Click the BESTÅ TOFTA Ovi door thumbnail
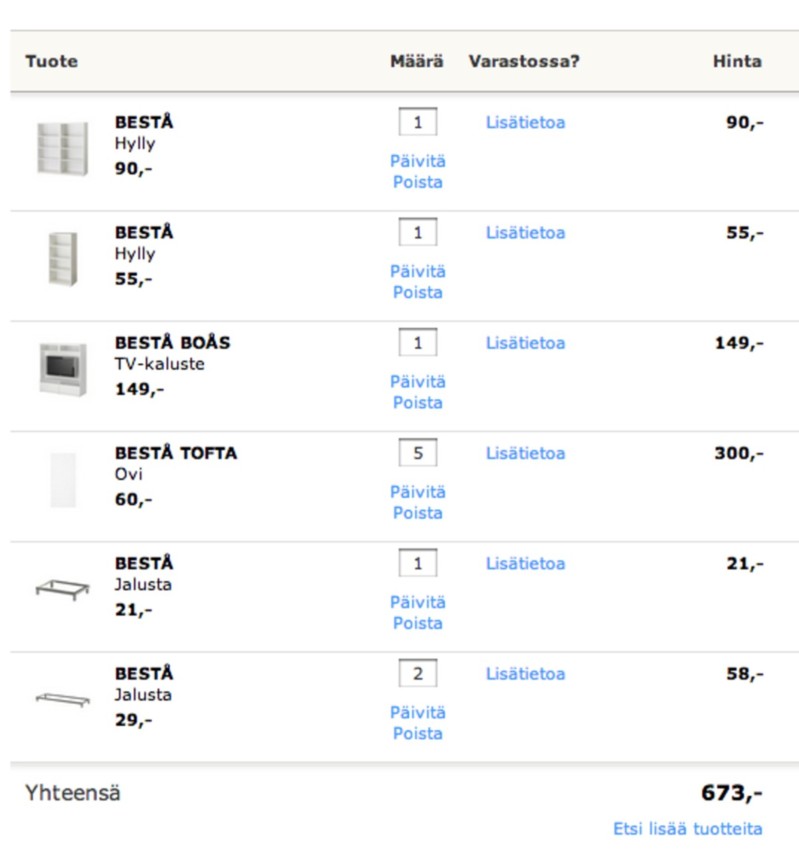 click(63, 480)
